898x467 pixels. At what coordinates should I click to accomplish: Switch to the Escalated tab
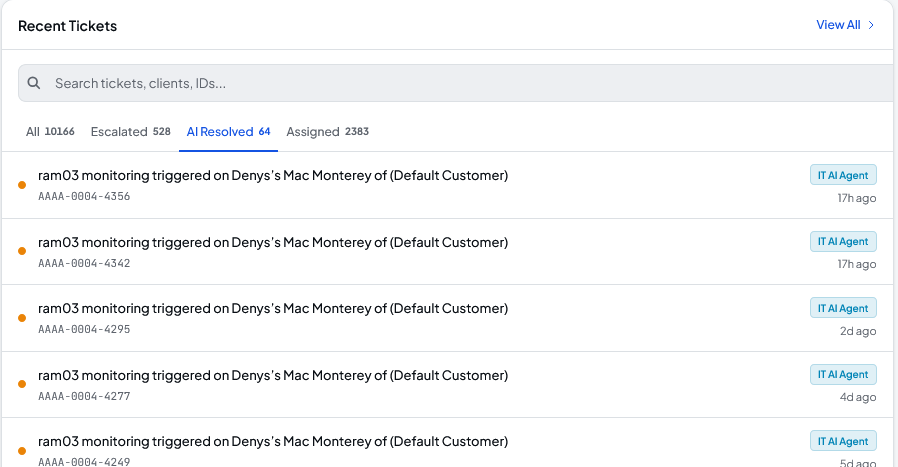(x=131, y=132)
